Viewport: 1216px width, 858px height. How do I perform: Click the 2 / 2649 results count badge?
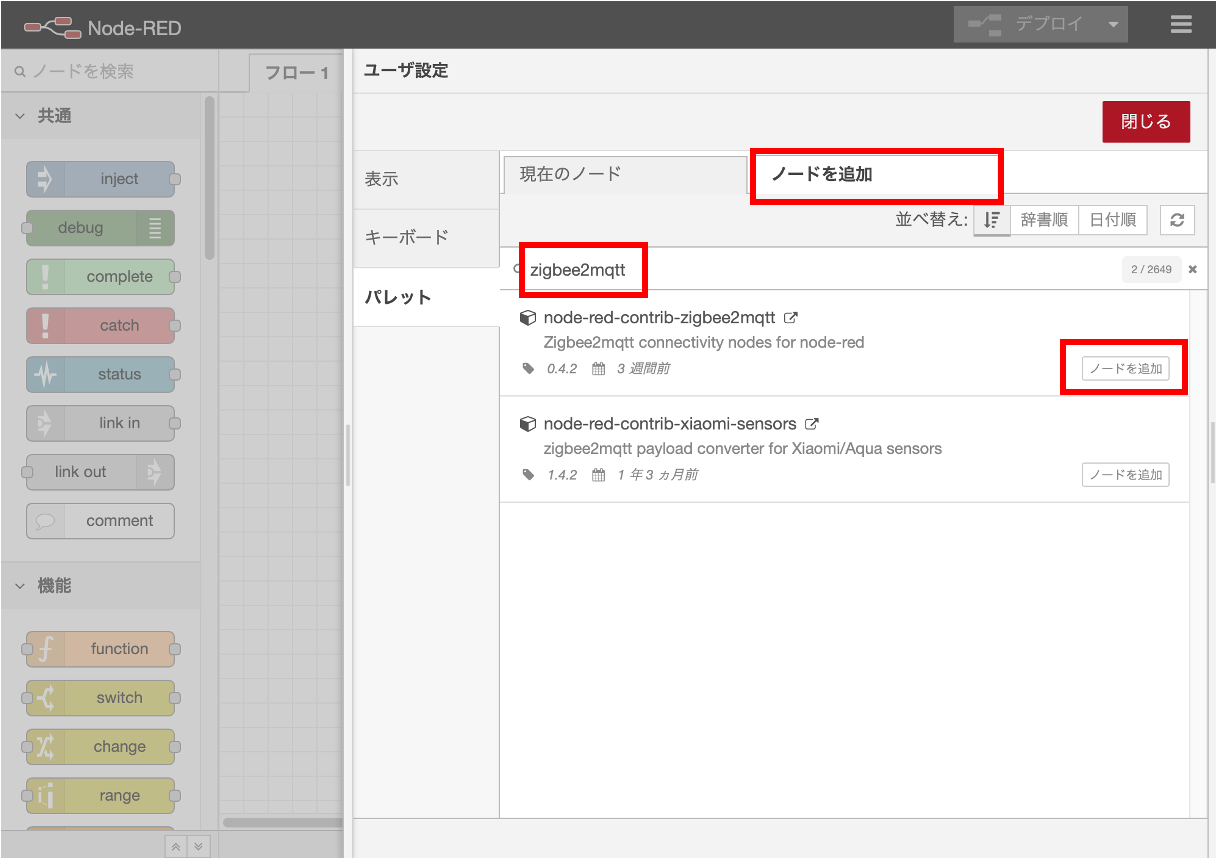coord(1152,269)
